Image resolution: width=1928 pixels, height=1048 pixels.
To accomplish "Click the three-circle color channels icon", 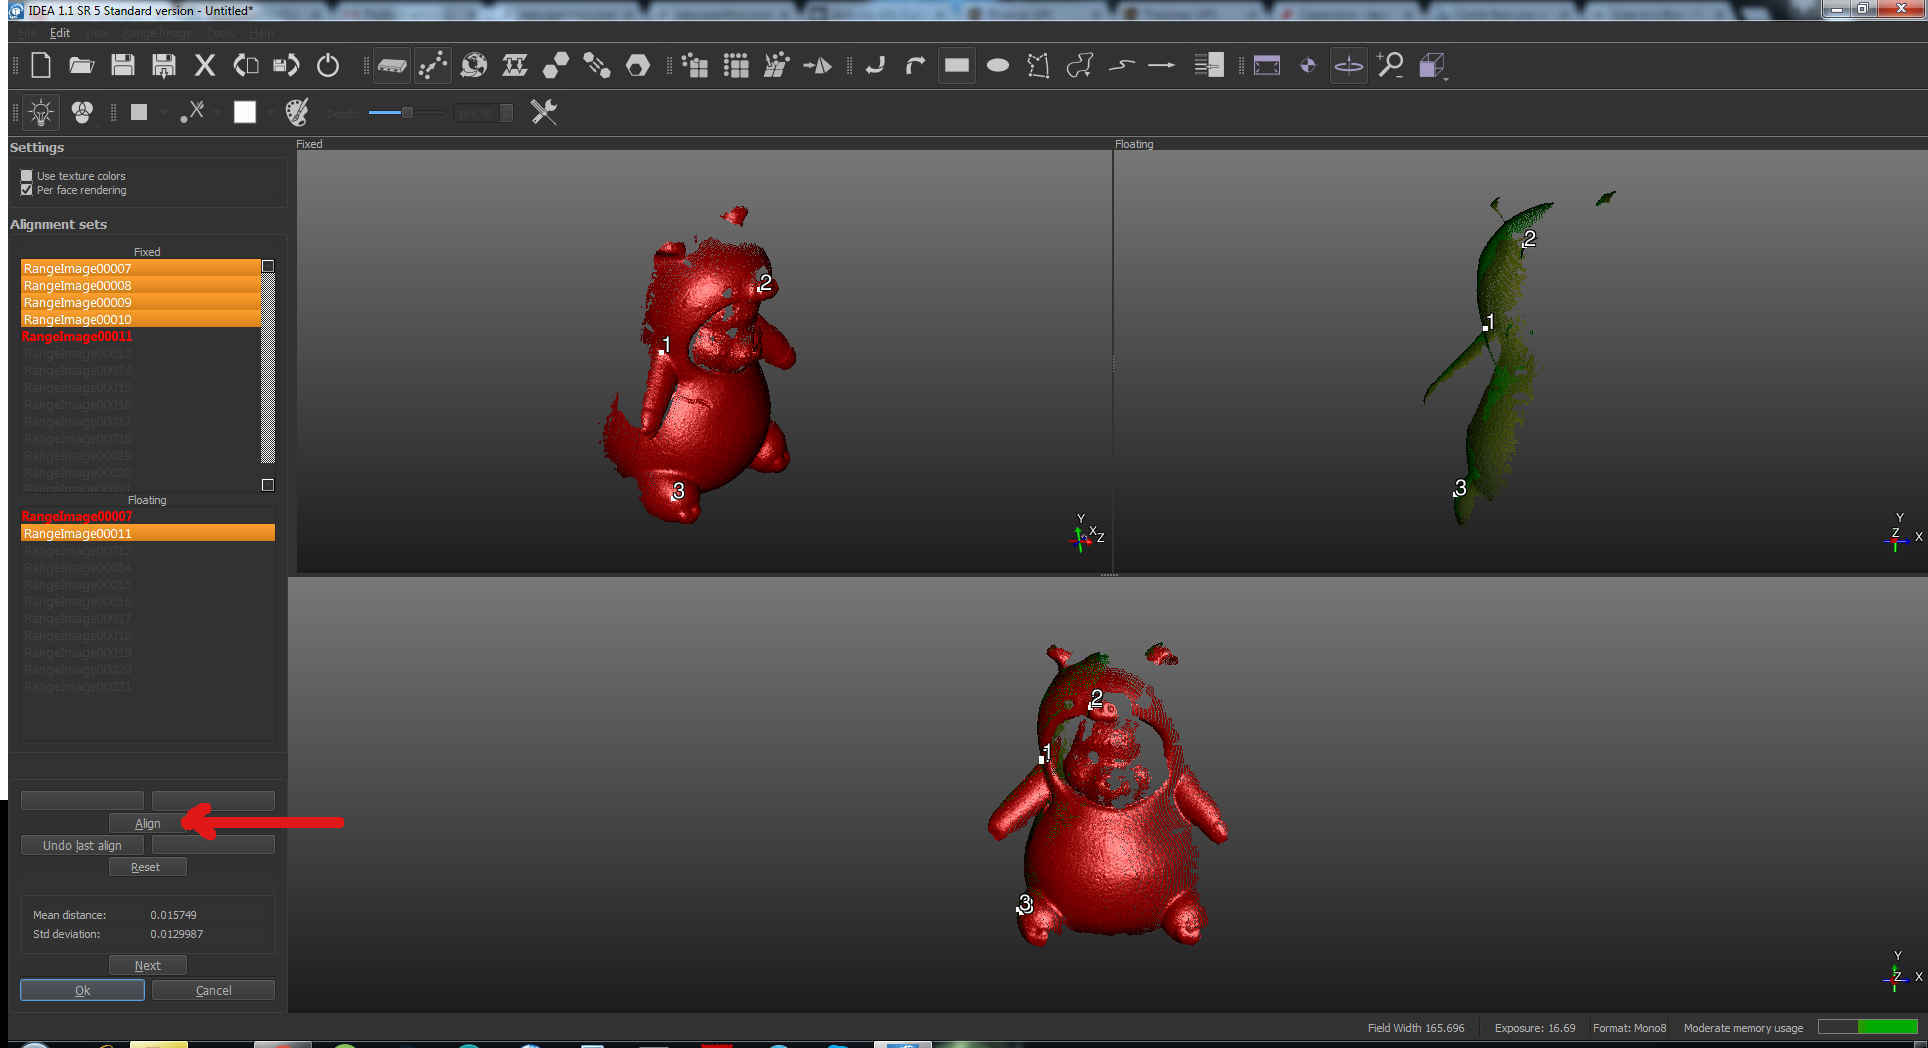I will pyautogui.click(x=82, y=112).
